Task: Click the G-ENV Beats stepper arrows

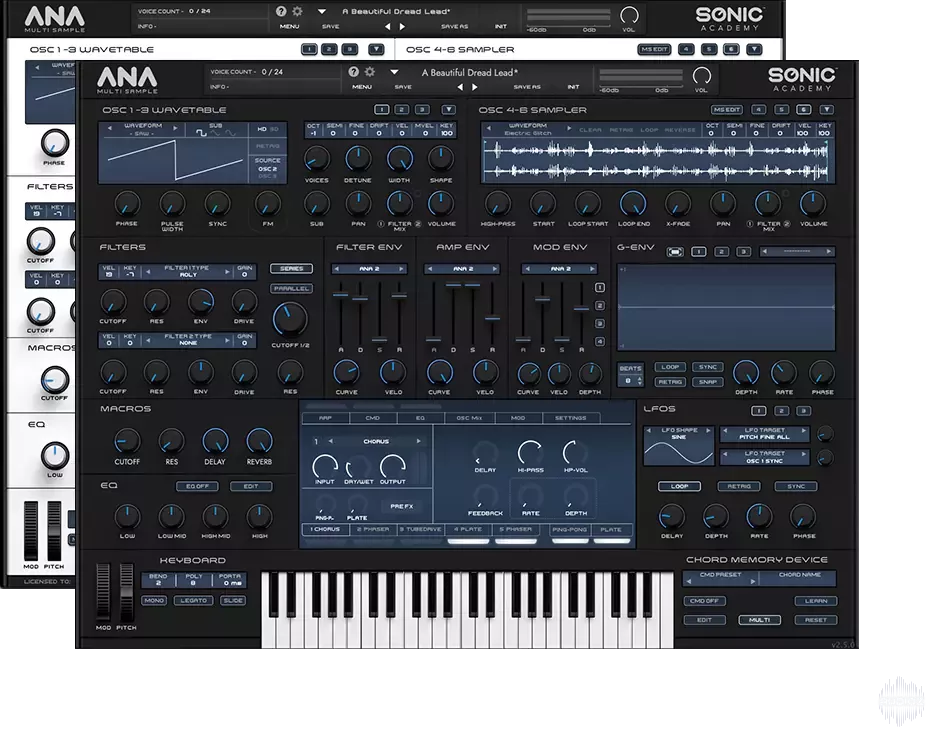Action: tap(640, 381)
